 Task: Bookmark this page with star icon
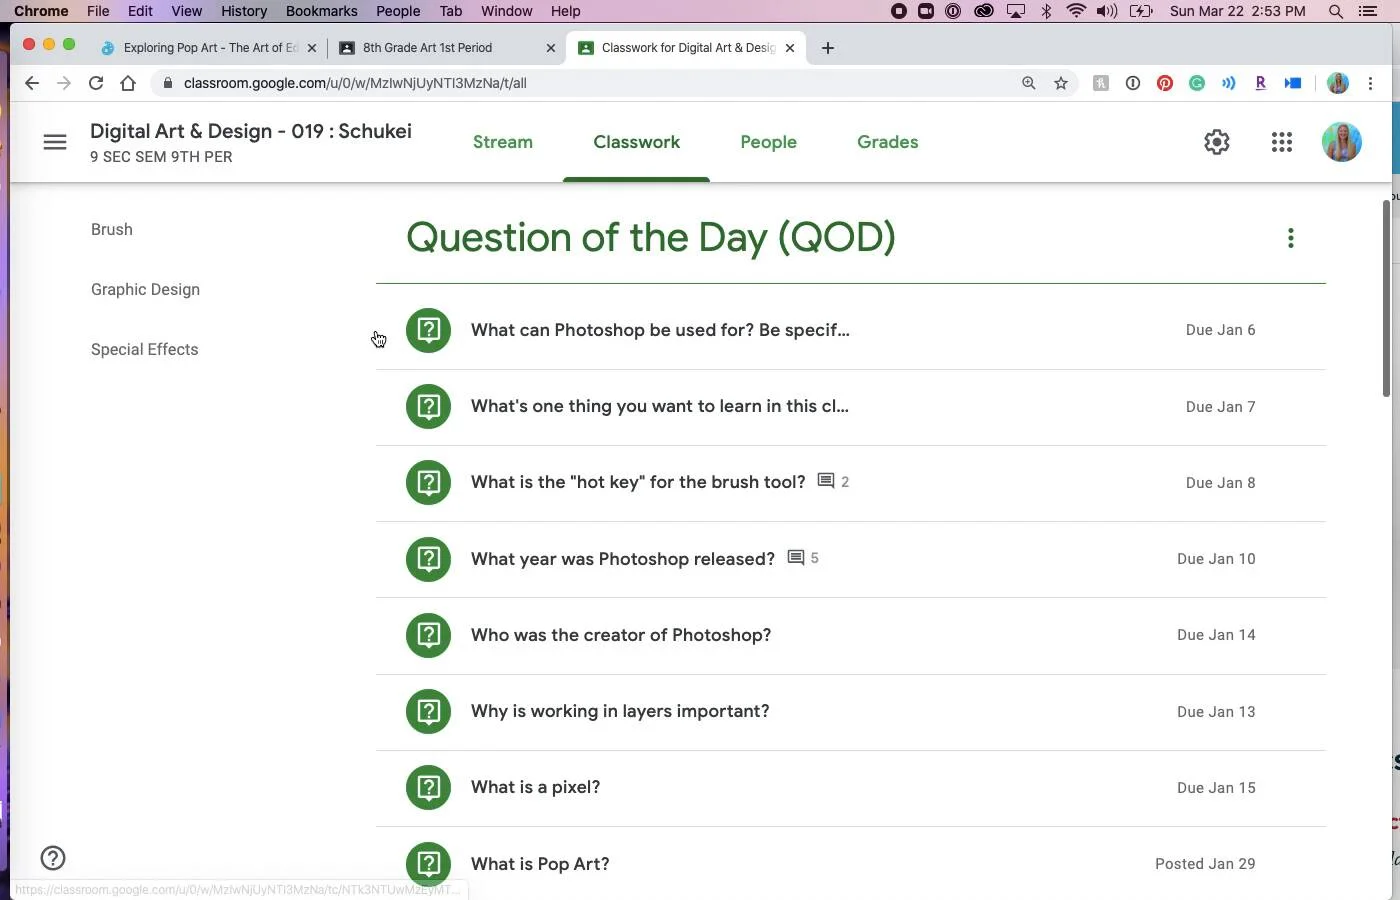[1061, 83]
